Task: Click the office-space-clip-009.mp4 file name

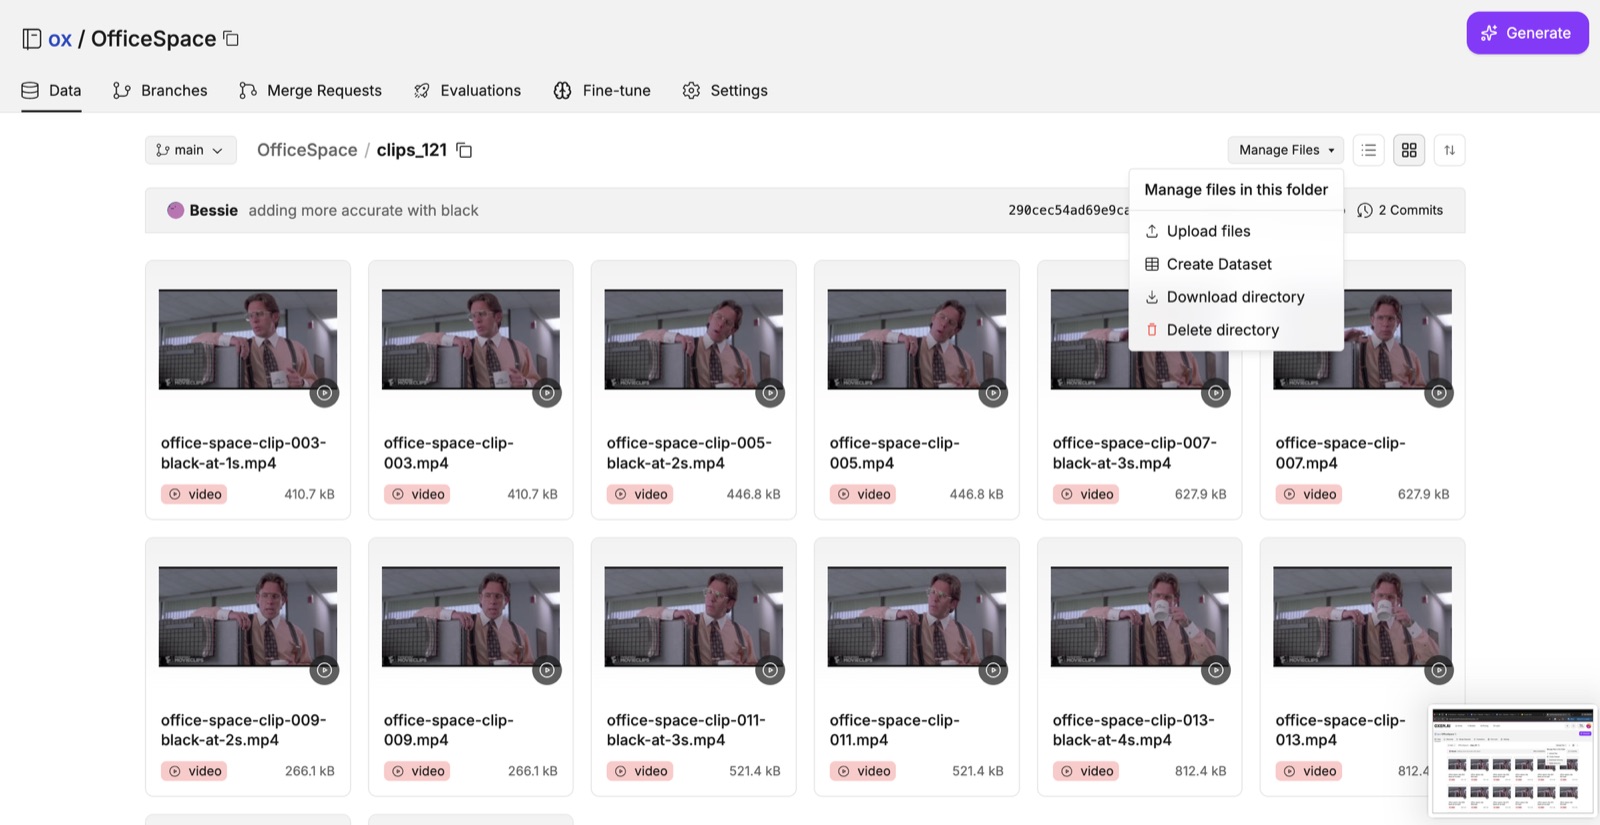Action: (x=449, y=730)
